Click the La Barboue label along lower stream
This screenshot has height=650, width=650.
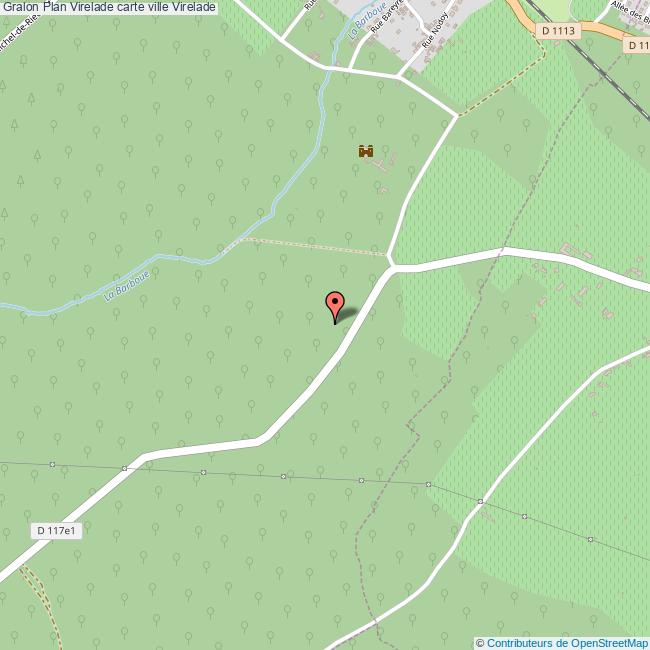point(126,286)
